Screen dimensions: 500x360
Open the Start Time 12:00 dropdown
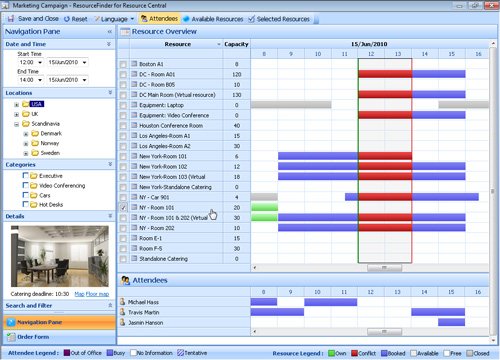(x=40, y=62)
